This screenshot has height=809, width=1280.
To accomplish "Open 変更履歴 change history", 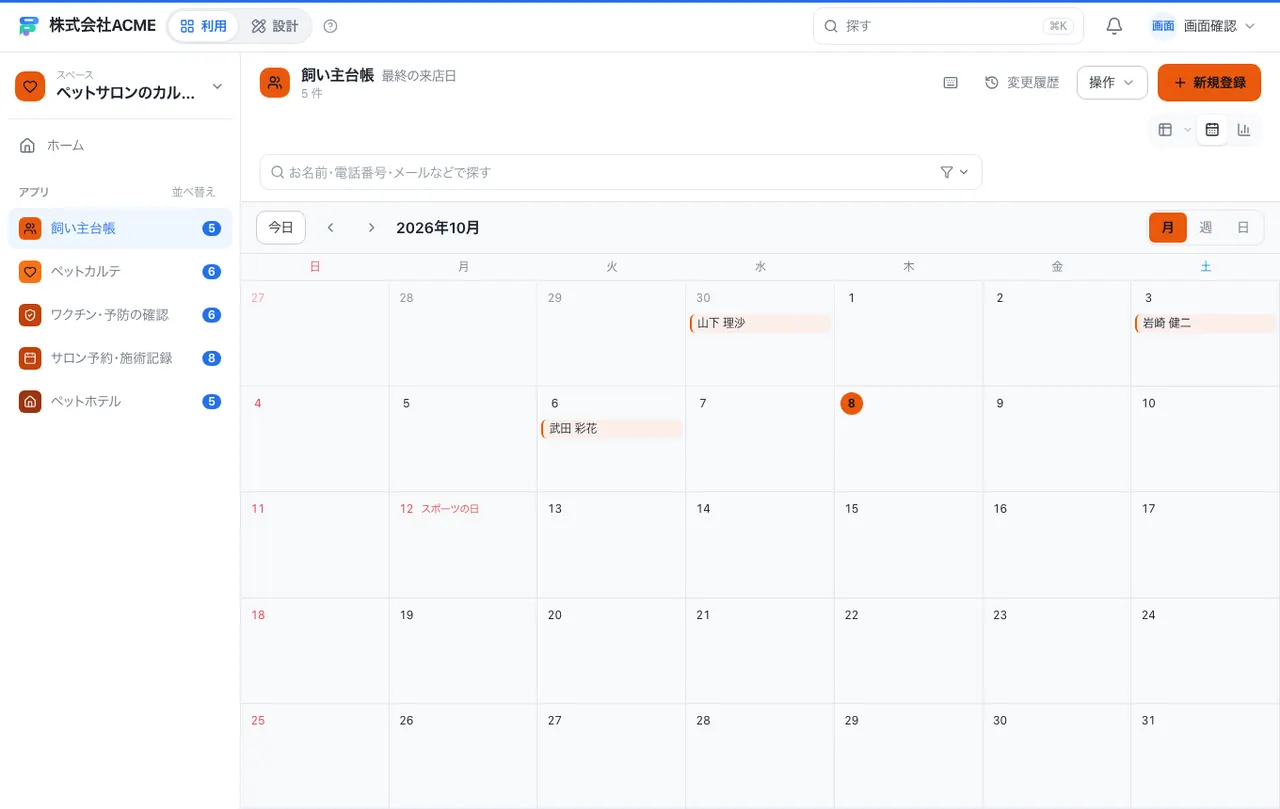I will coord(1022,83).
